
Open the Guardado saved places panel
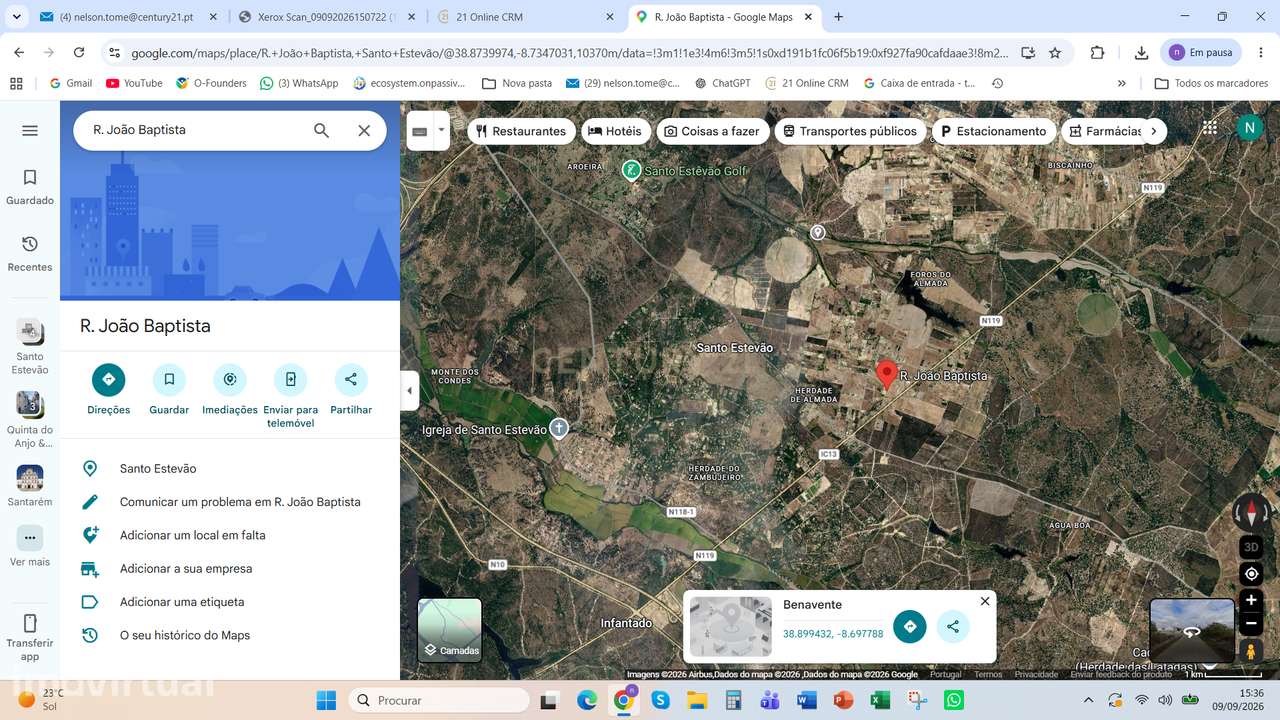(x=30, y=186)
